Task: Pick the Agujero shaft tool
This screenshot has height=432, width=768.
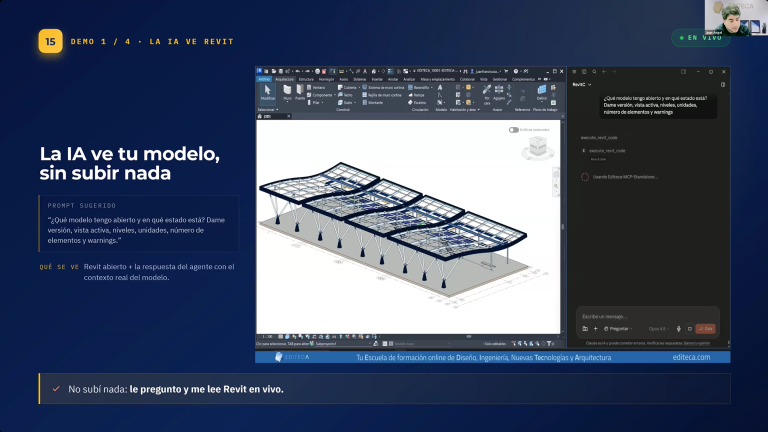Action: [499, 93]
